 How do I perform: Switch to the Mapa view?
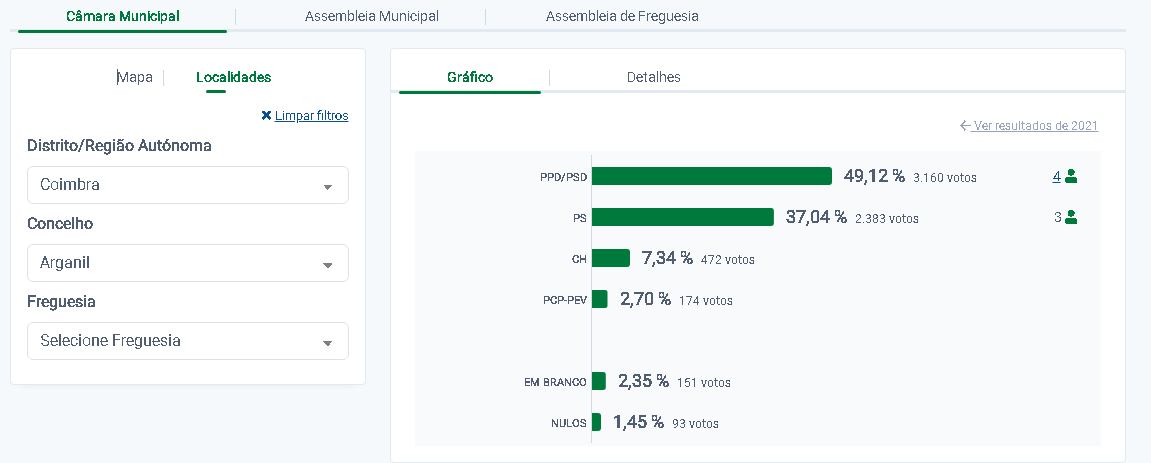[x=135, y=77]
